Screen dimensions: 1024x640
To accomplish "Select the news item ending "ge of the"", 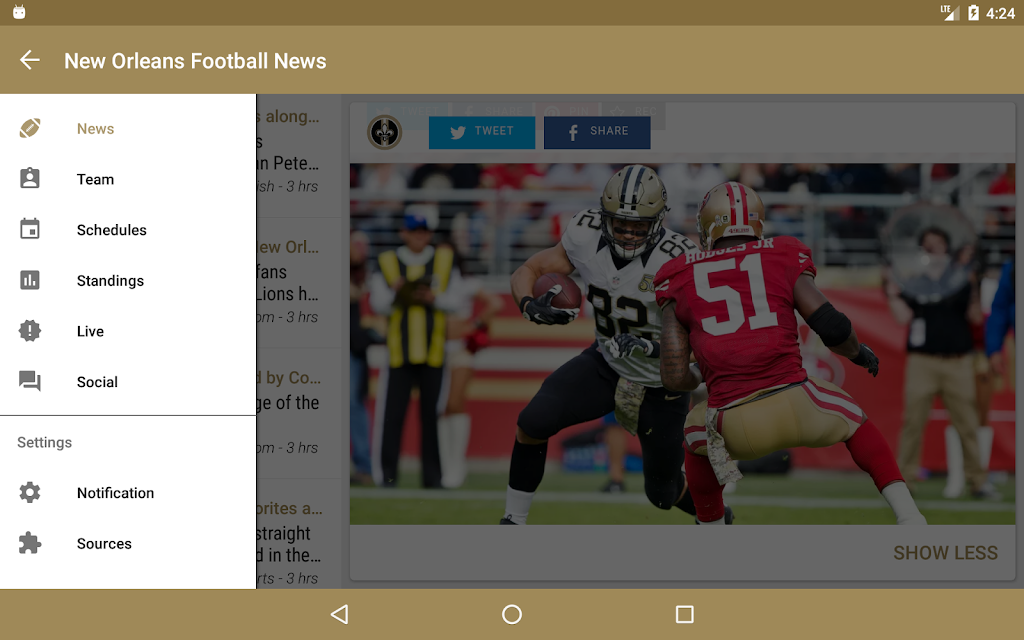I will pos(299,413).
